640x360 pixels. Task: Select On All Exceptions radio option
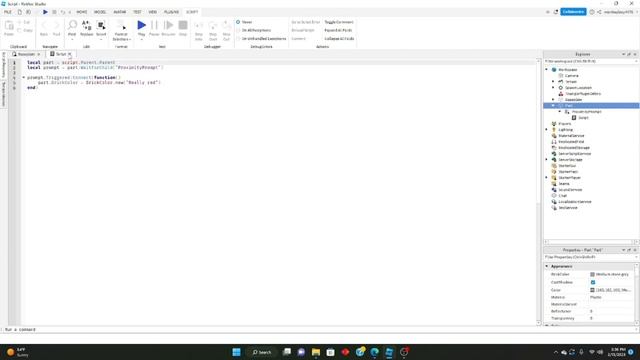click(238, 30)
